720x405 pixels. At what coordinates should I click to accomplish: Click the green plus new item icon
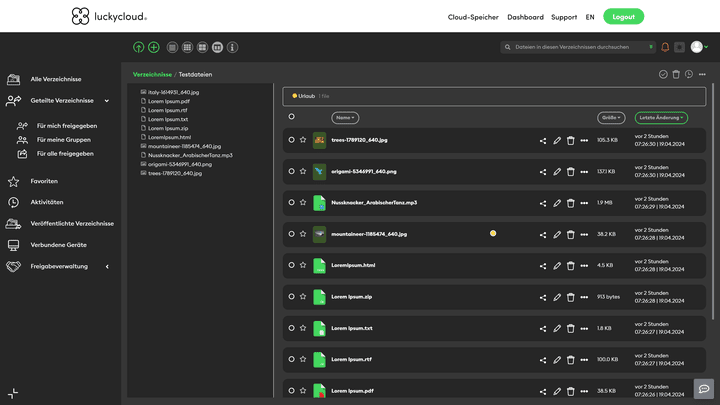[x=154, y=47]
